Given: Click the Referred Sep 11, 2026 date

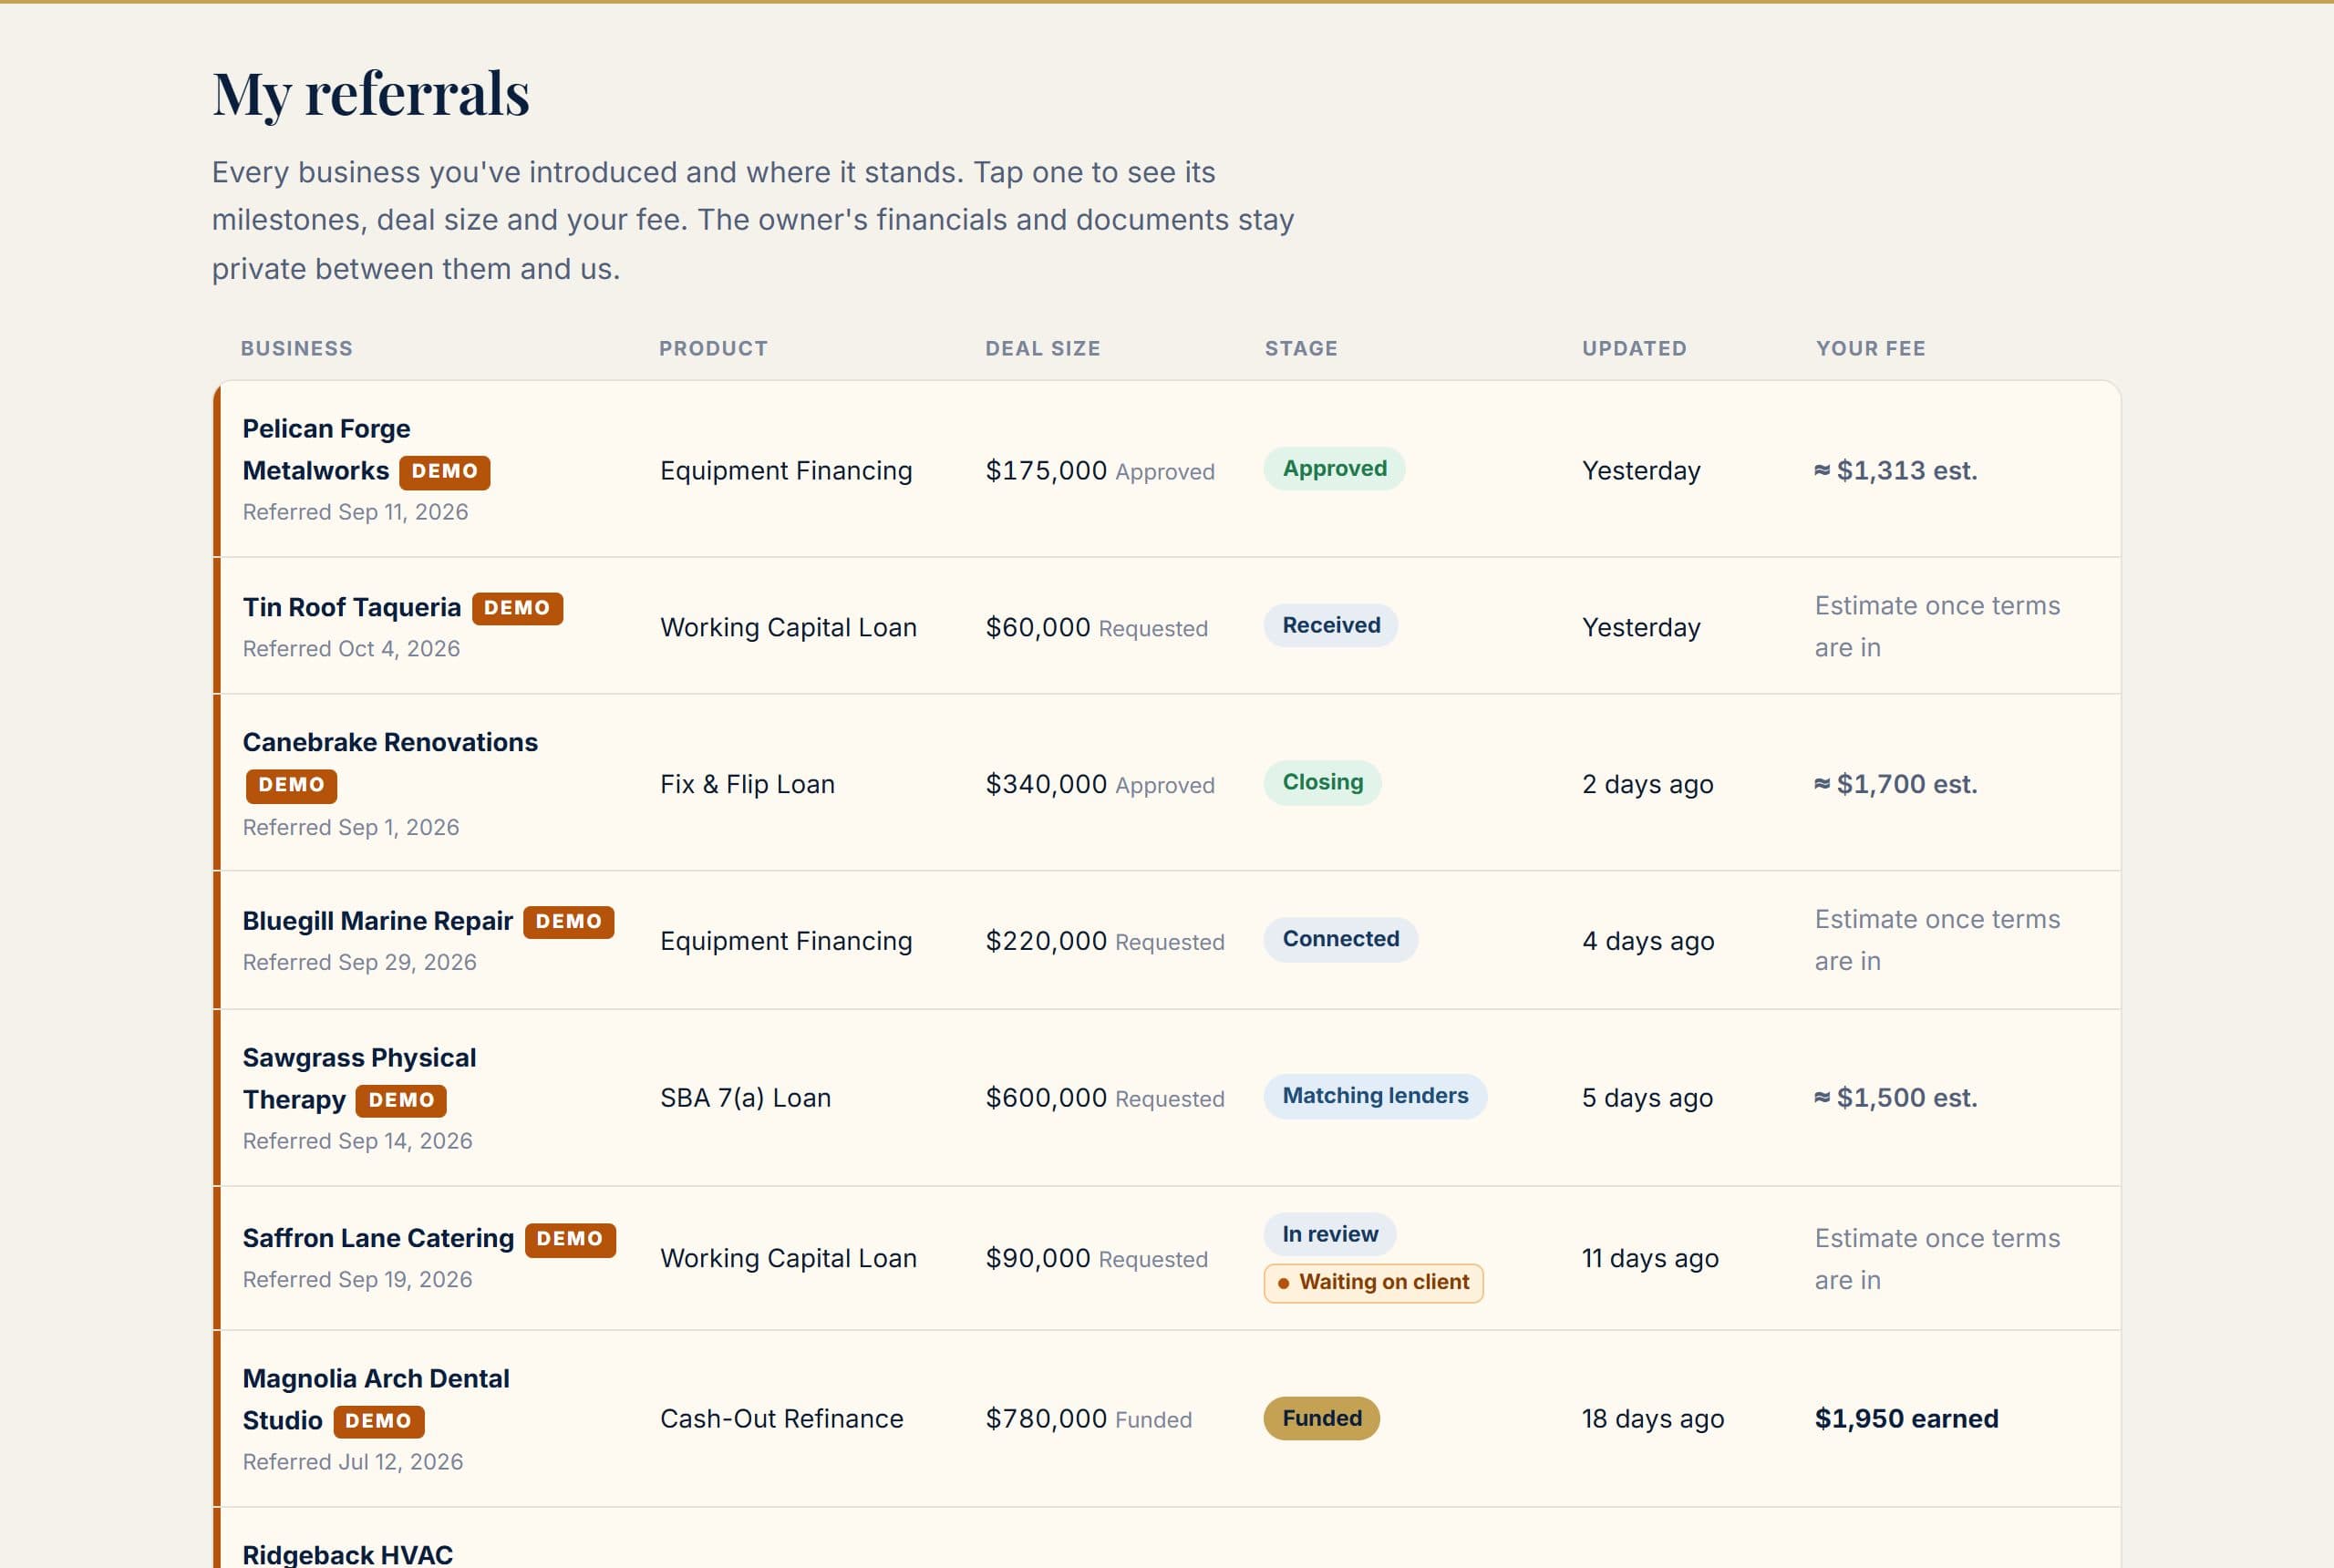Looking at the screenshot, I should click(x=355, y=513).
